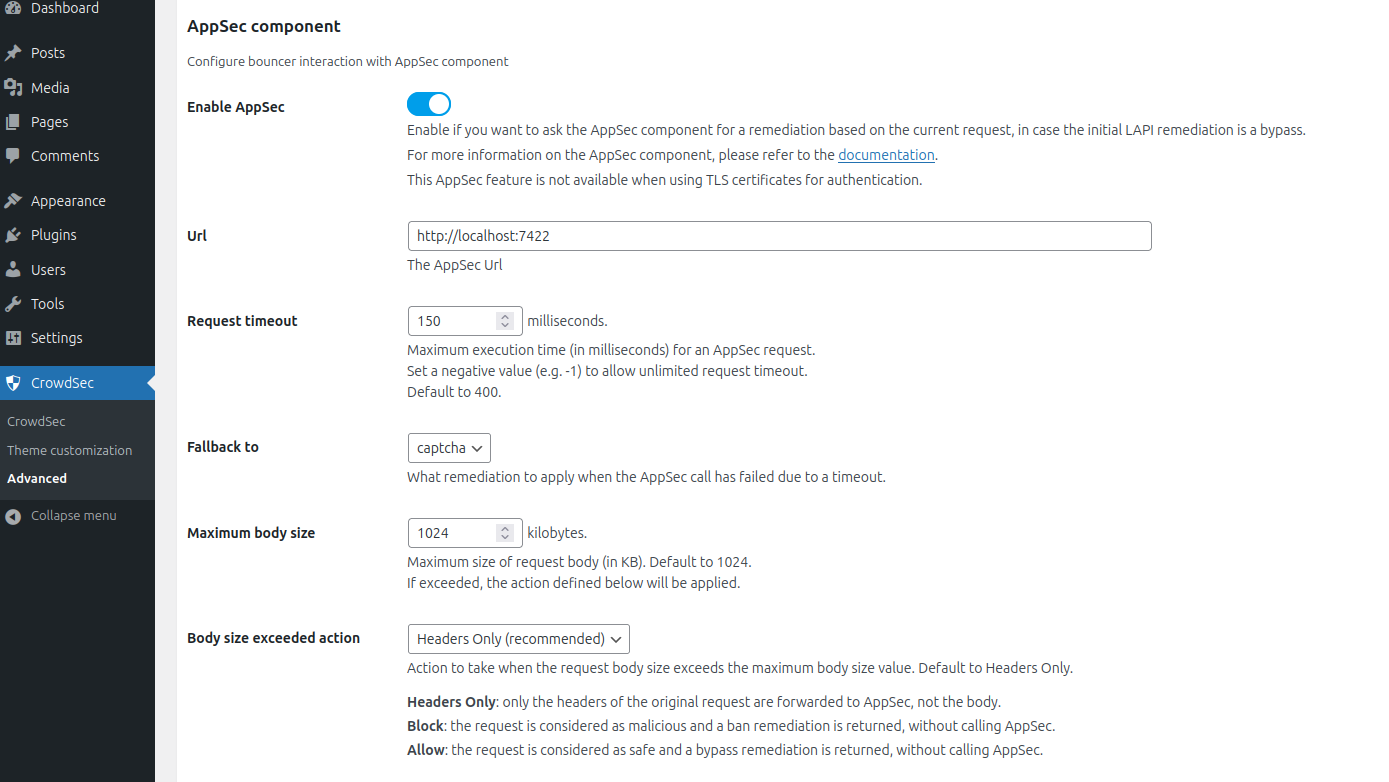Open the Body size exceeded action dropdown
The image size is (1389, 782).
click(x=518, y=638)
